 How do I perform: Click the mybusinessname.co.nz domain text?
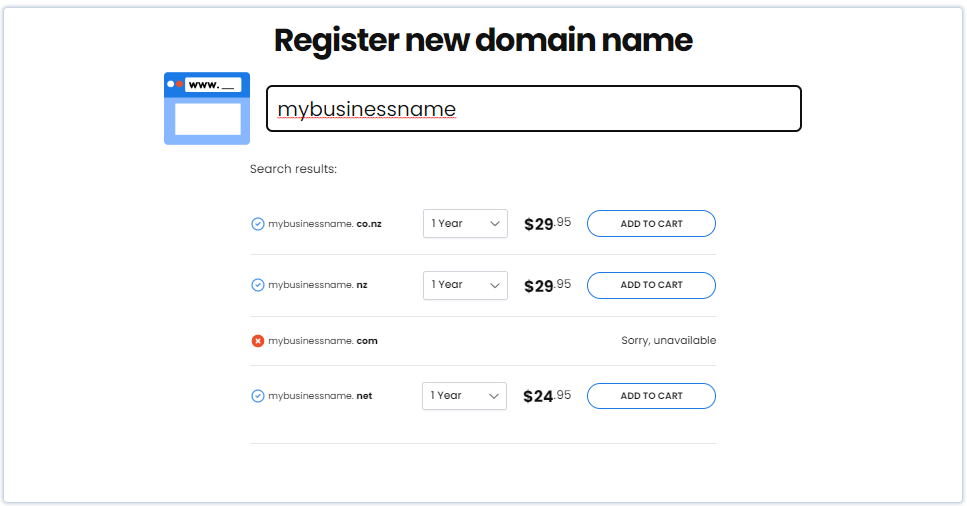[x=325, y=224]
